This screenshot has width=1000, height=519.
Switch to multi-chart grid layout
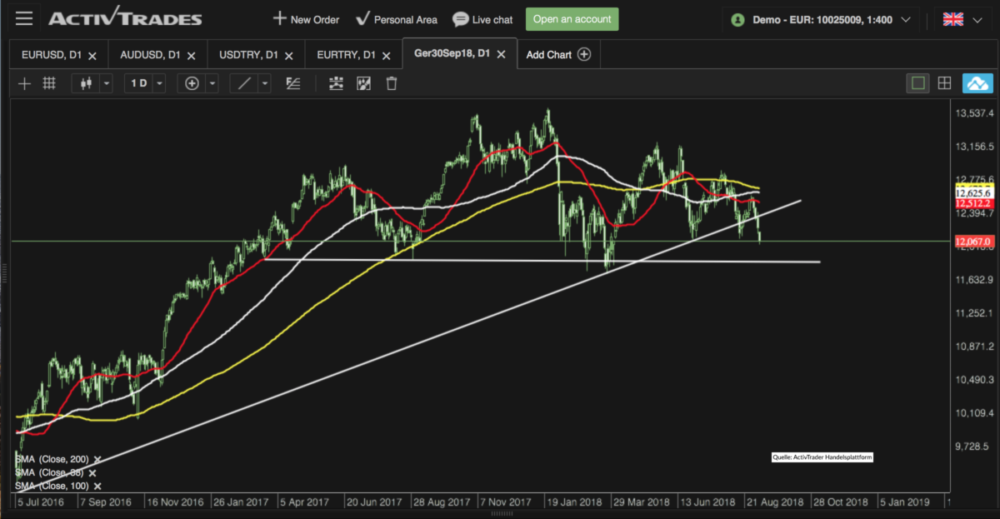[x=945, y=83]
